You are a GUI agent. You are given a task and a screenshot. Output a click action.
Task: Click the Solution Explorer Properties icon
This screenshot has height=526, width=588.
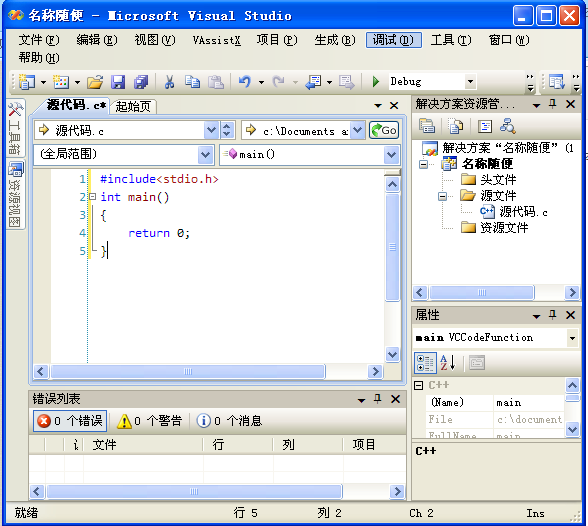tap(427, 126)
